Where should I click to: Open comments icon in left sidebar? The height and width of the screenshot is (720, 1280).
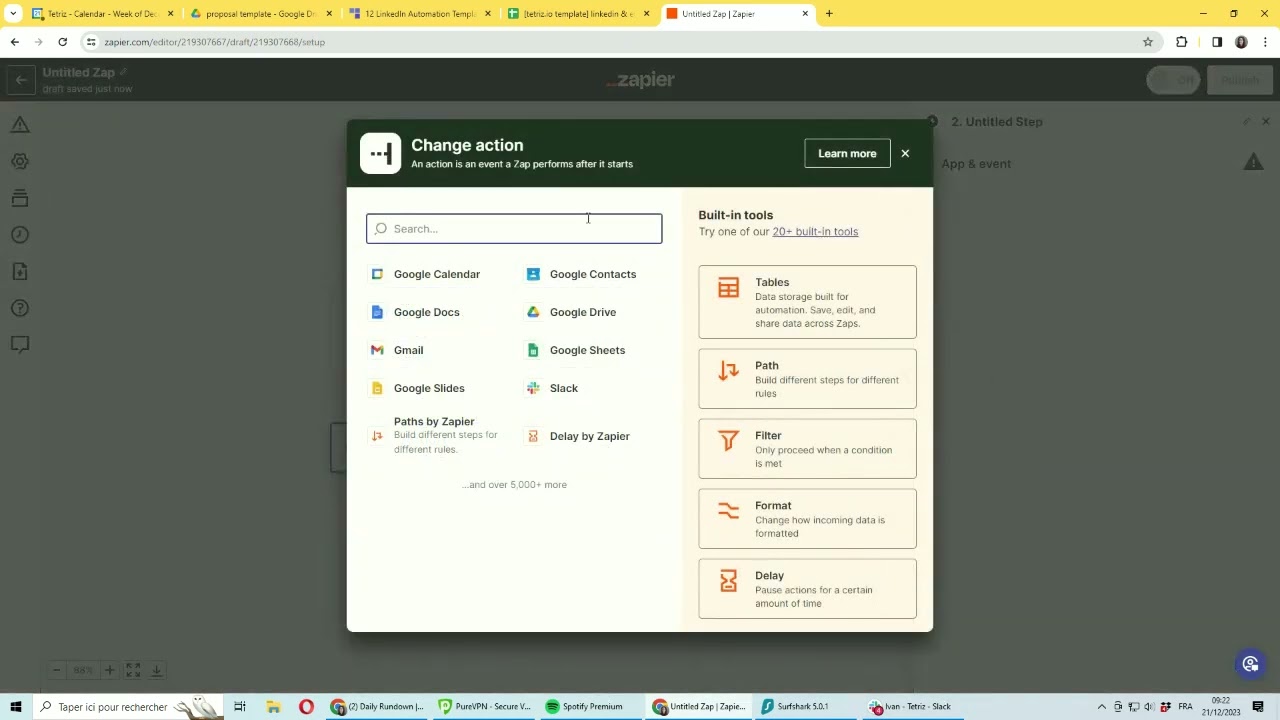click(x=20, y=344)
